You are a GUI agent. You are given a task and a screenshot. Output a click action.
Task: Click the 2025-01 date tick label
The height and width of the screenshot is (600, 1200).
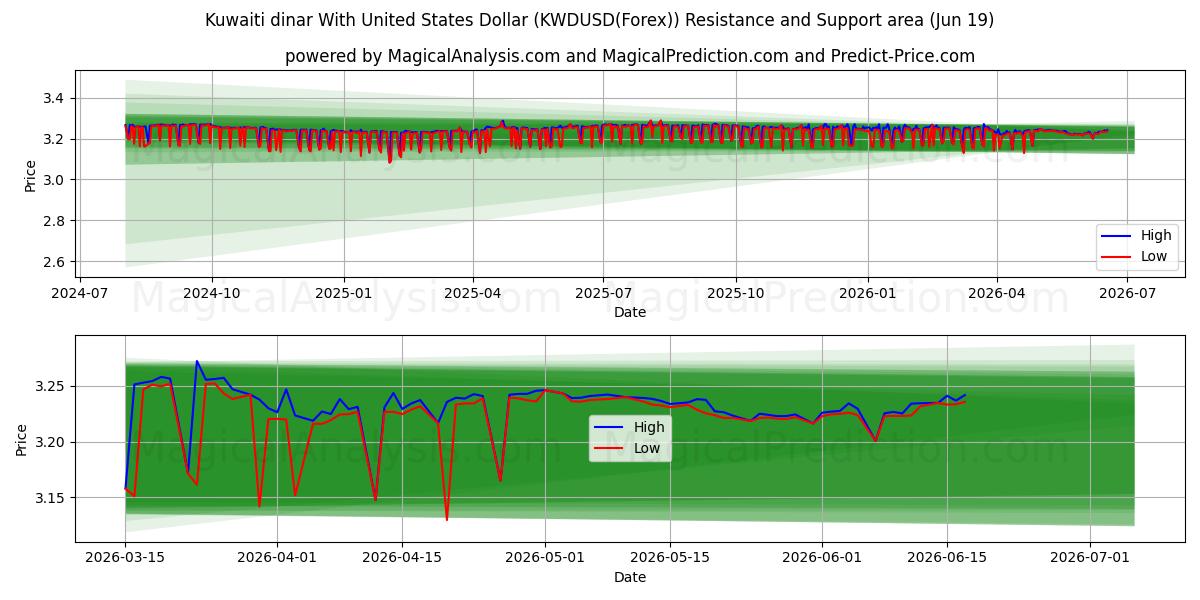(344, 293)
